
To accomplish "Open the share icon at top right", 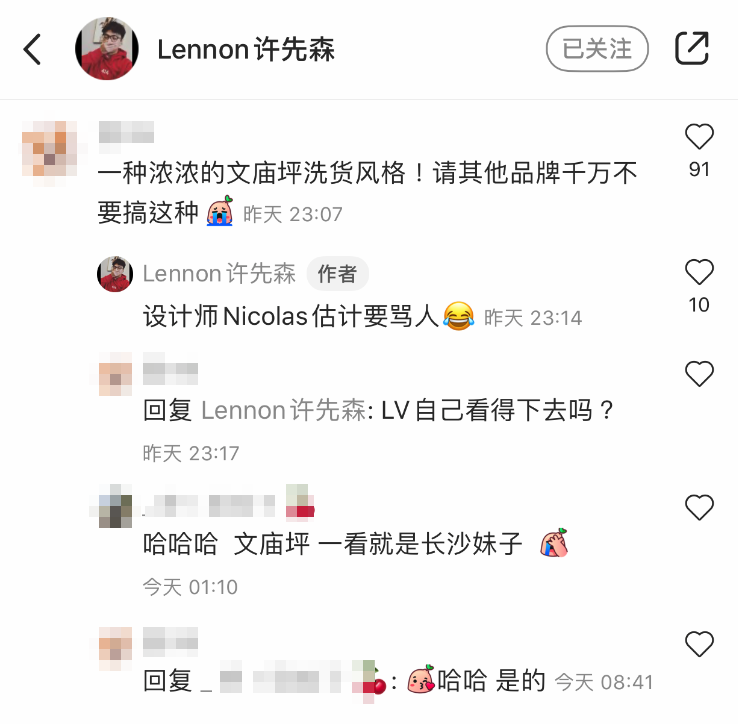I will (x=691, y=48).
